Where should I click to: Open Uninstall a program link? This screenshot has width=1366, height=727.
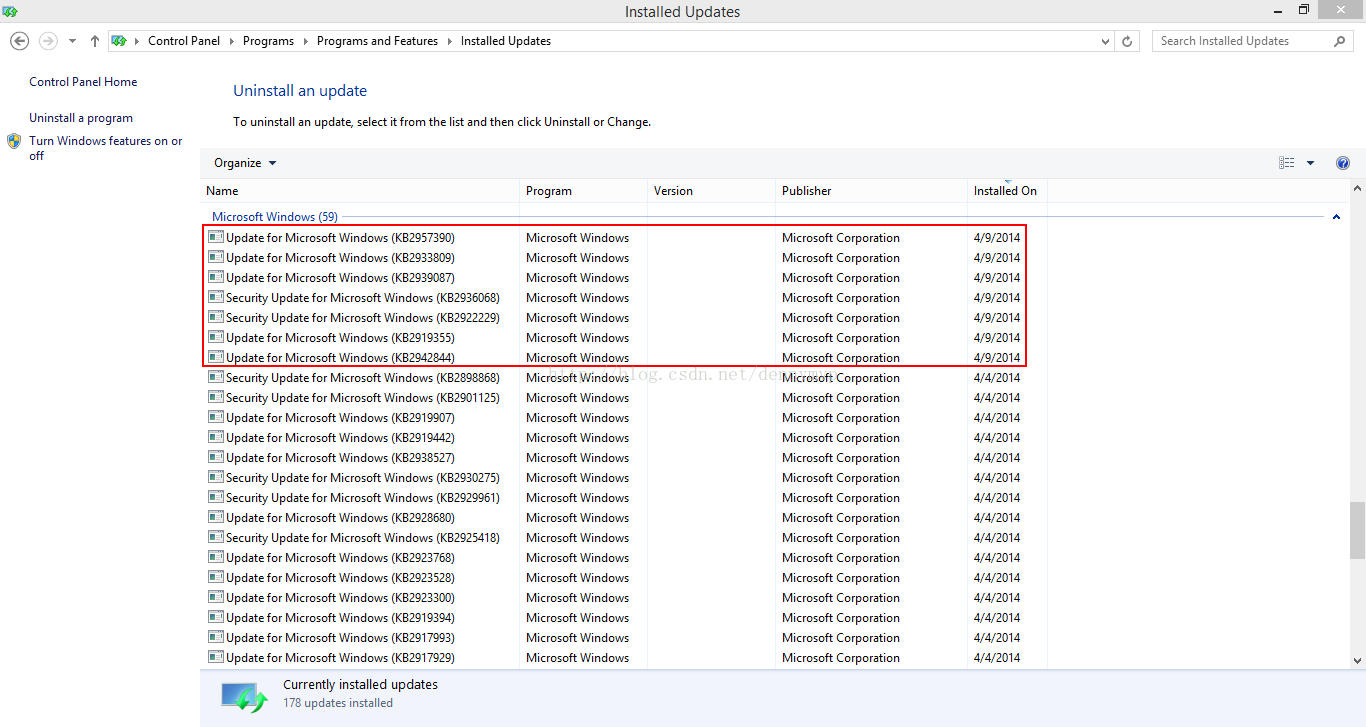(x=81, y=118)
